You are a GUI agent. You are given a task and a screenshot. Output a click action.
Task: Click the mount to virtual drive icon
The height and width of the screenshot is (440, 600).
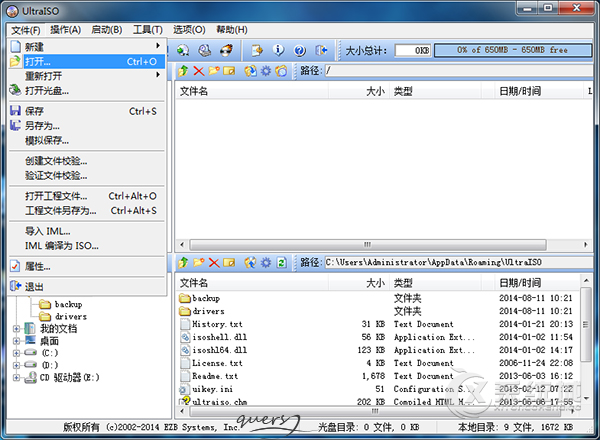205,50
